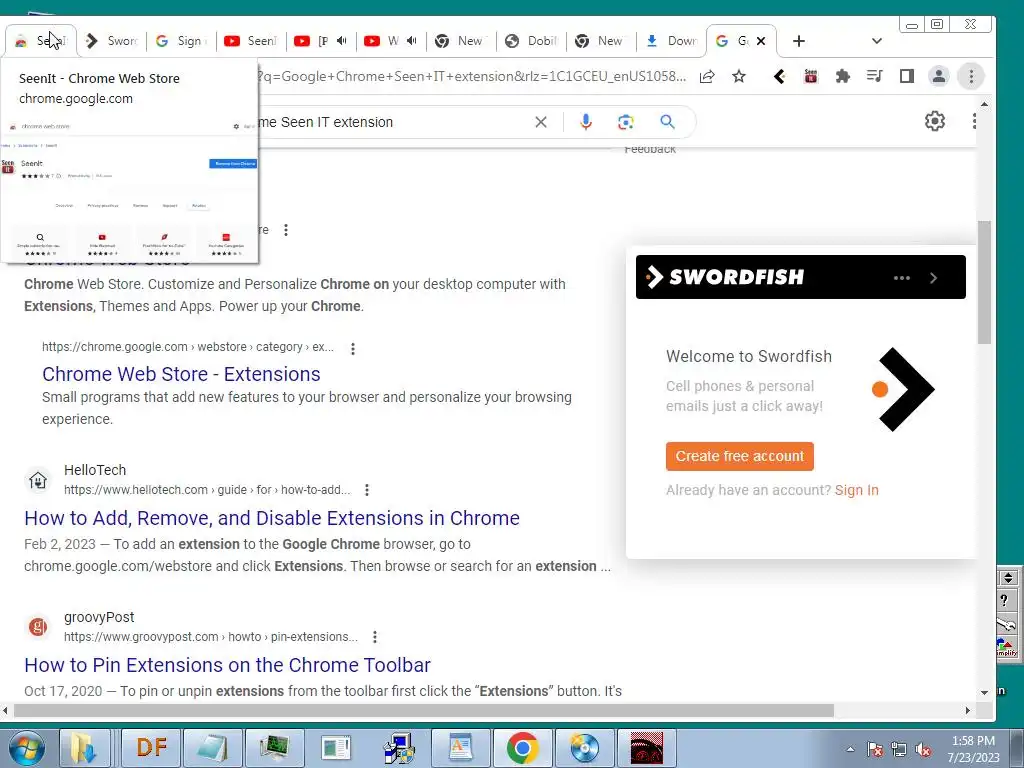This screenshot has height=768, width=1024.
Task: Open the Notepad taskbar icon
Action: tap(212, 748)
